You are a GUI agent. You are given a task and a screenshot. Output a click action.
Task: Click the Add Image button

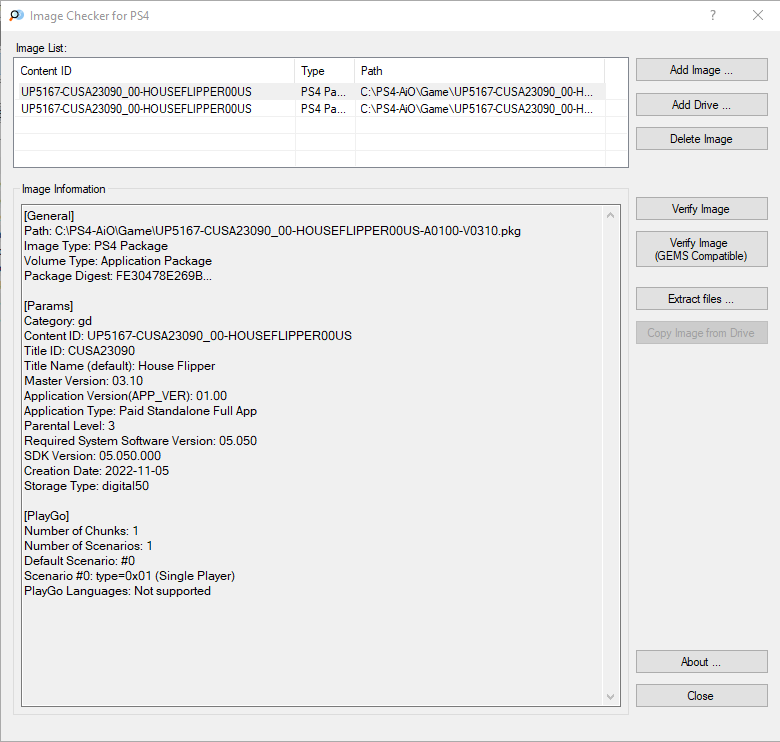pyautogui.click(x=701, y=70)
